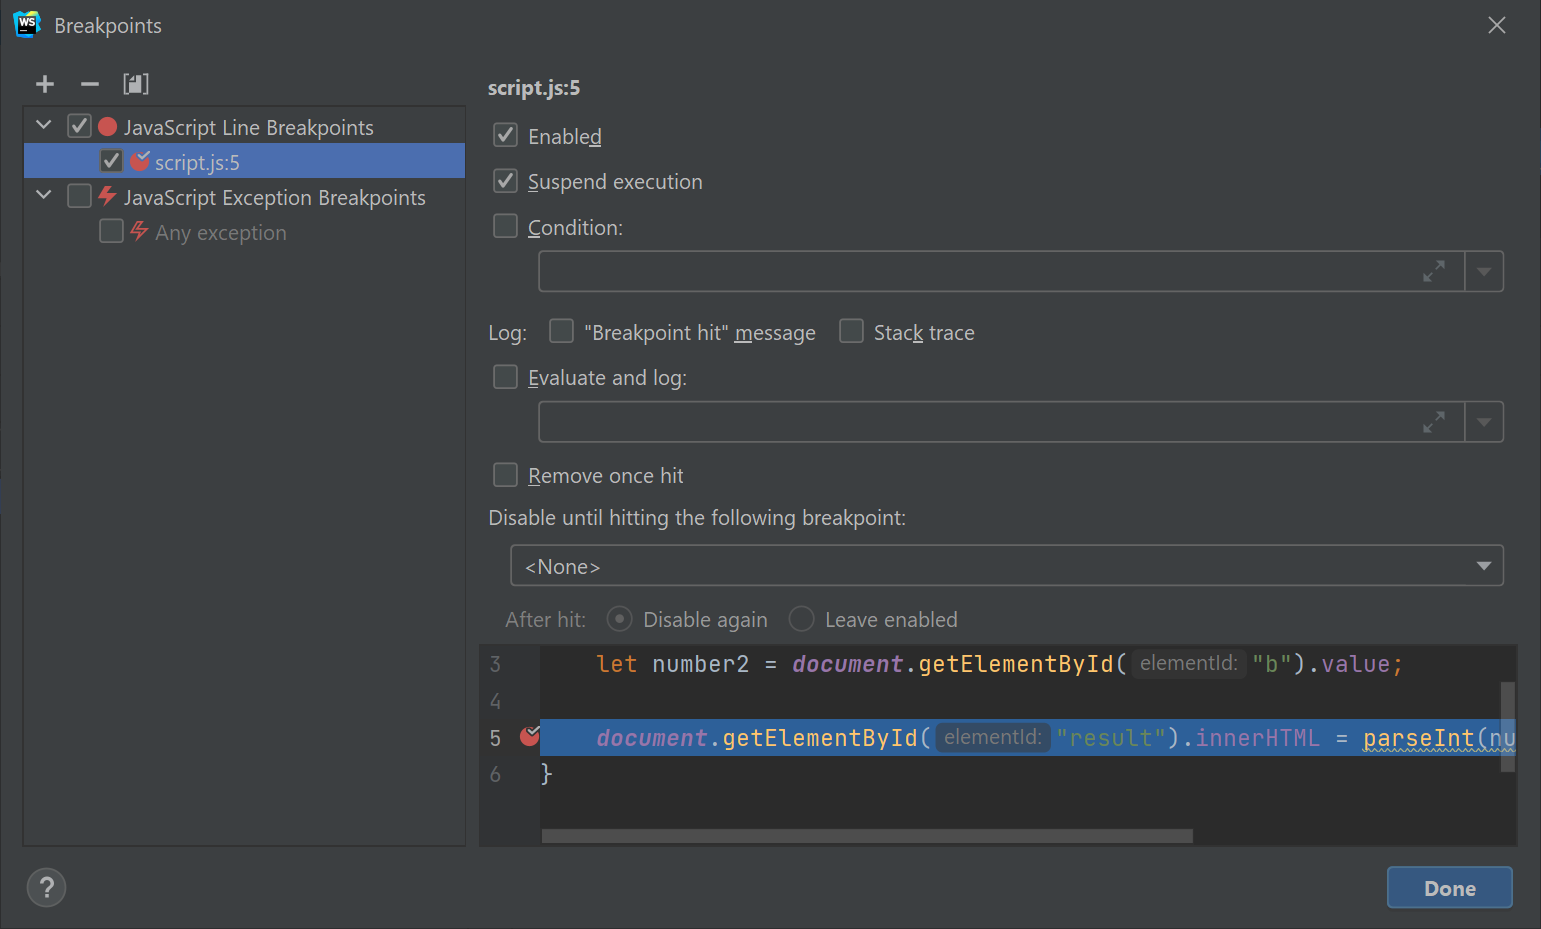Click the group breakpoints by file icon
This screenshot has height=929, width=1541.
click(x=135, y=84)
